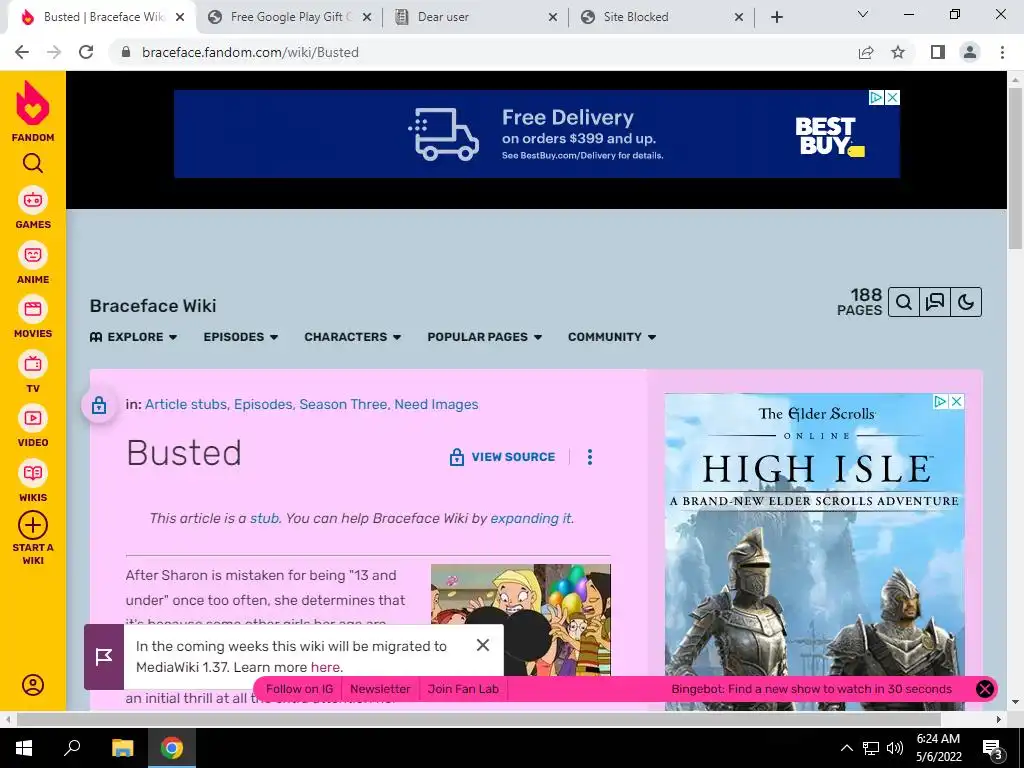Viewport: 1024px width, 768px height.
Task: Open the Windows Start menu
Action: [24, 748]
